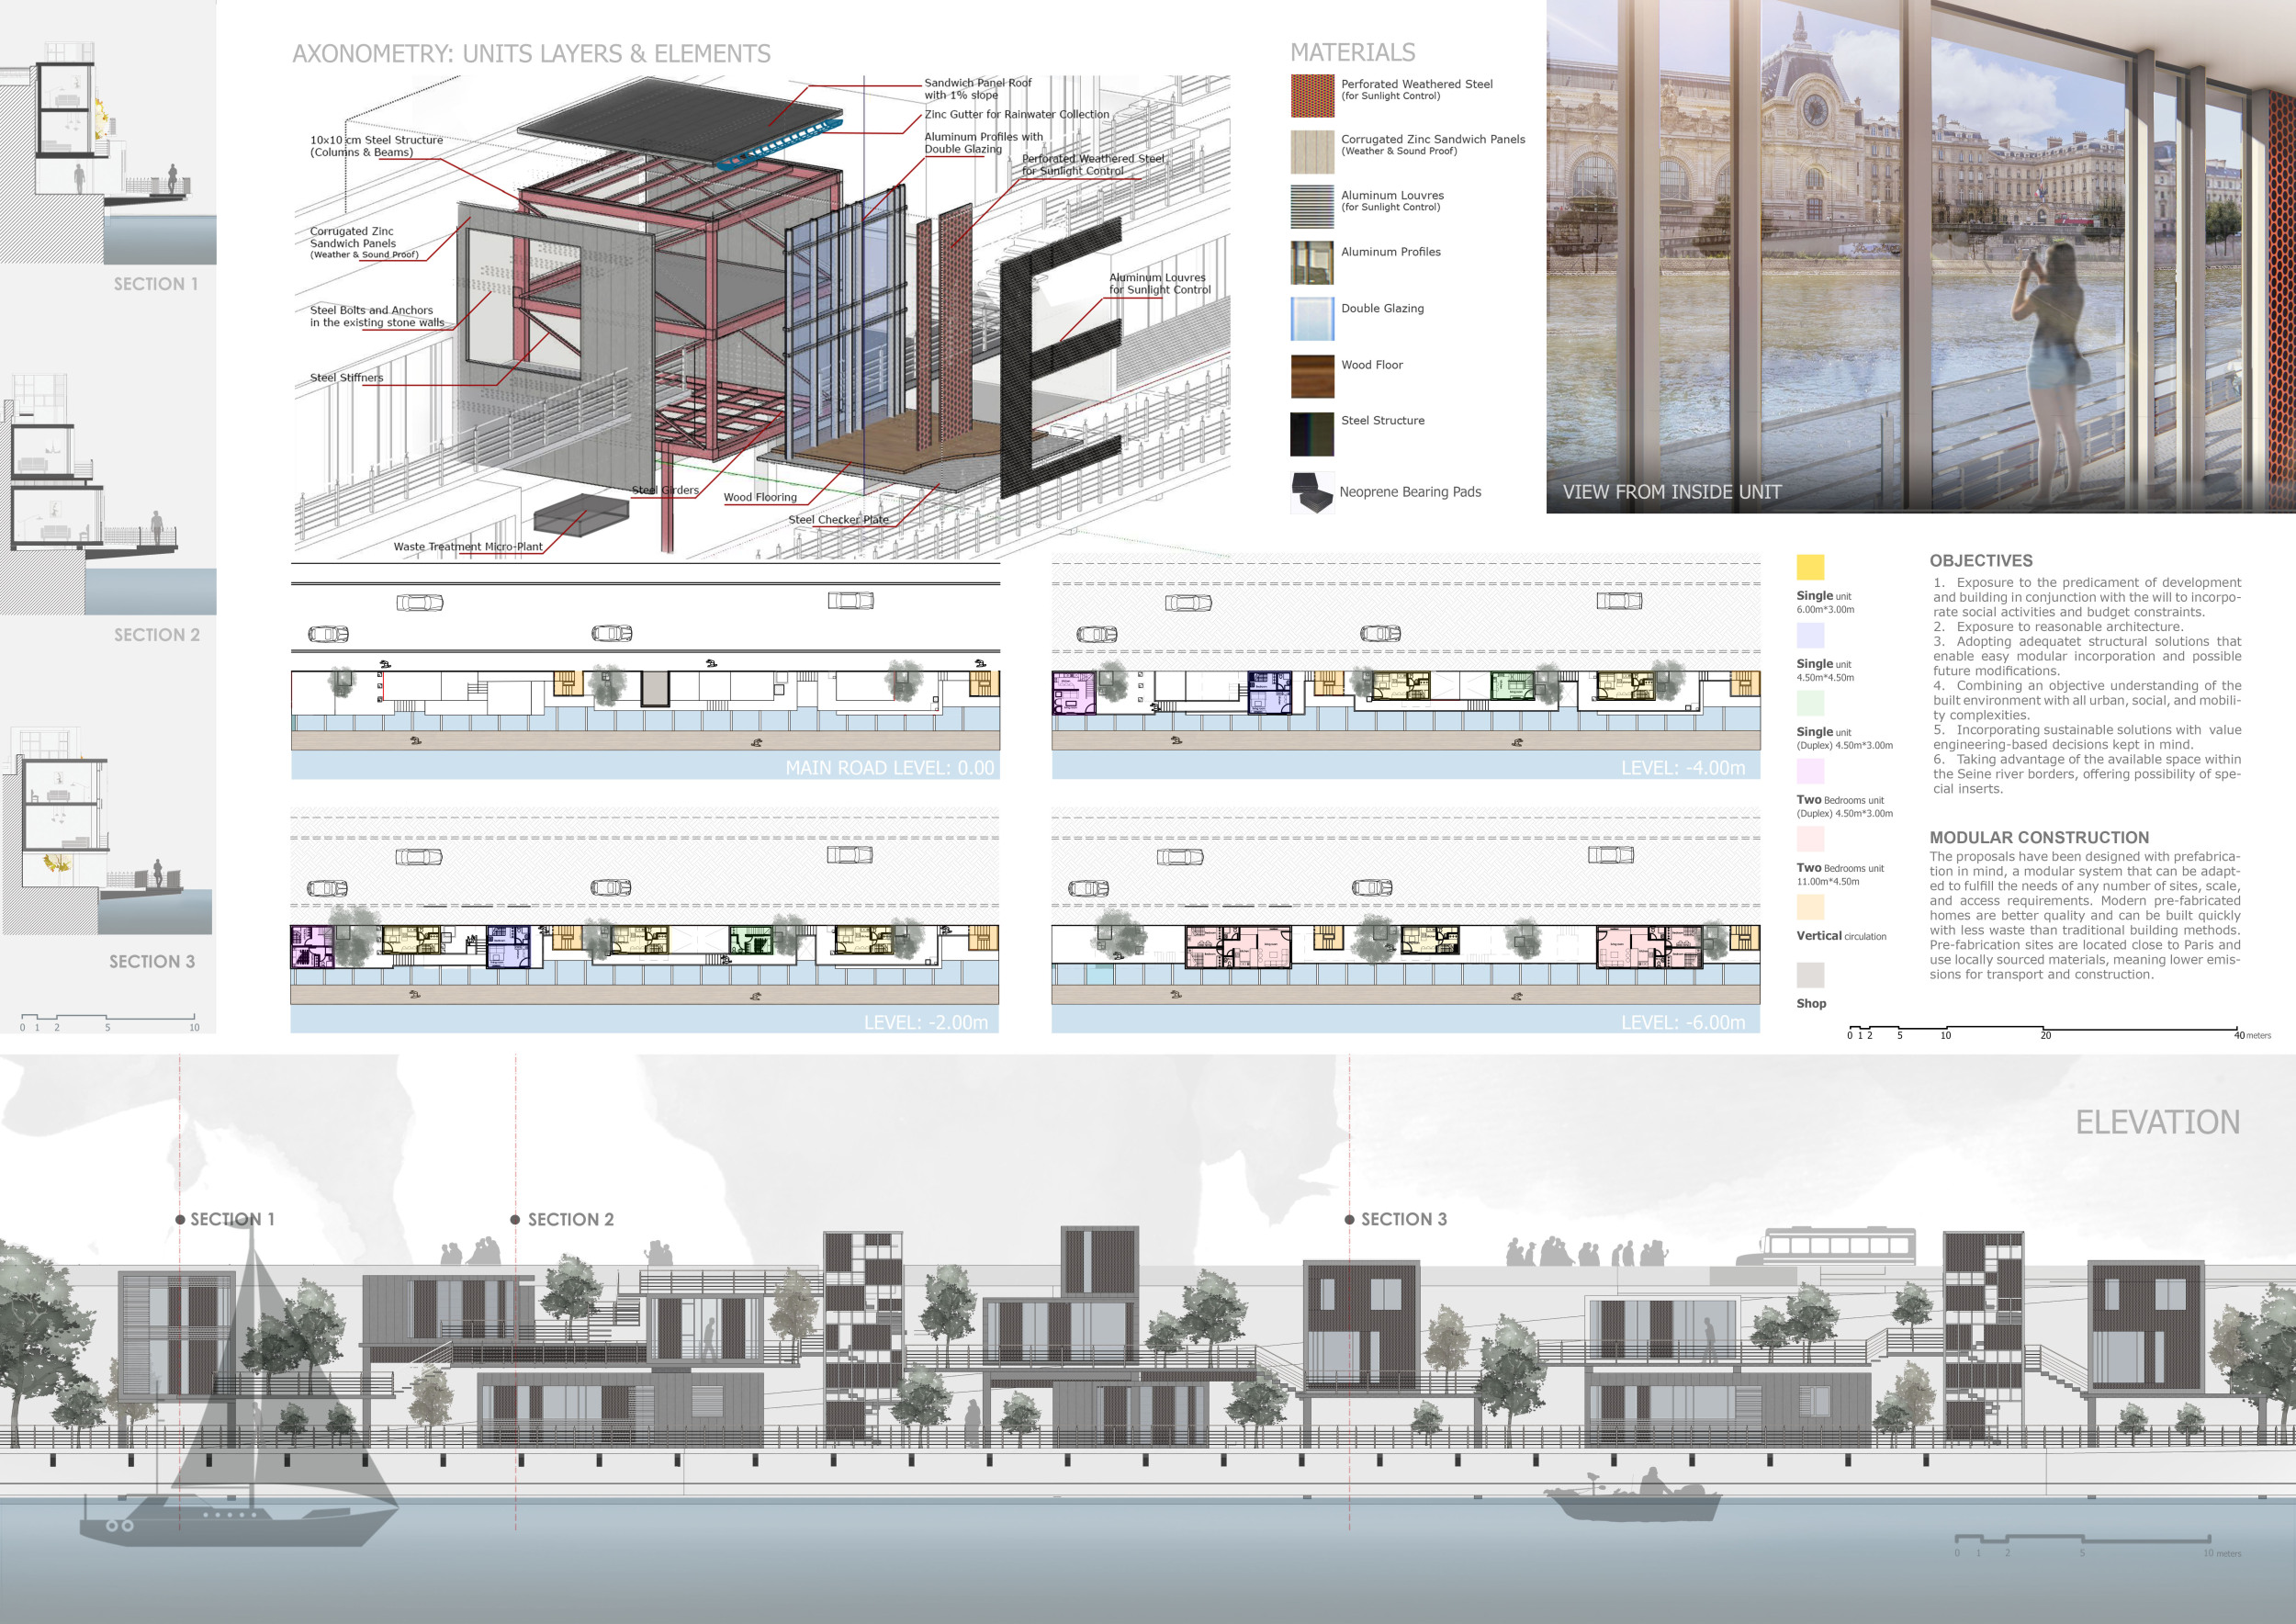This screenshot has width=2296, height=1624.
Task: Click the yellow Single unit legend square
Action: pyautogui.click(x=1810, y=567)
